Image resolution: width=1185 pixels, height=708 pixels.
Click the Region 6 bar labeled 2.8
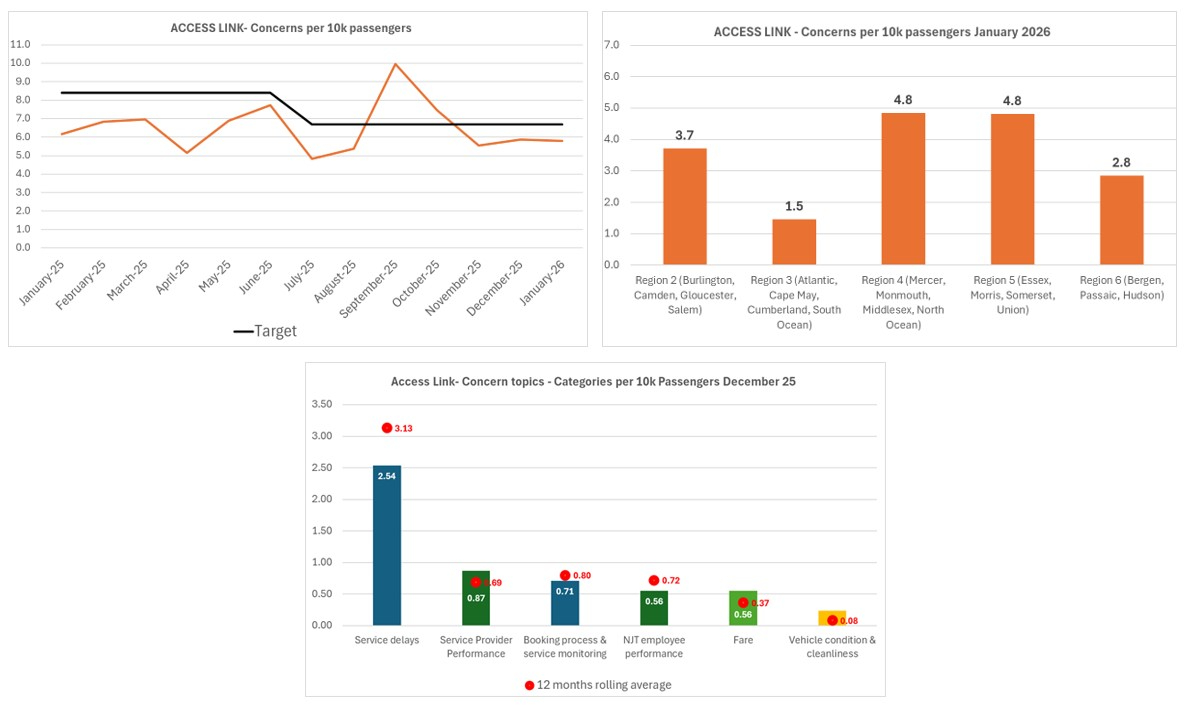1121,220
